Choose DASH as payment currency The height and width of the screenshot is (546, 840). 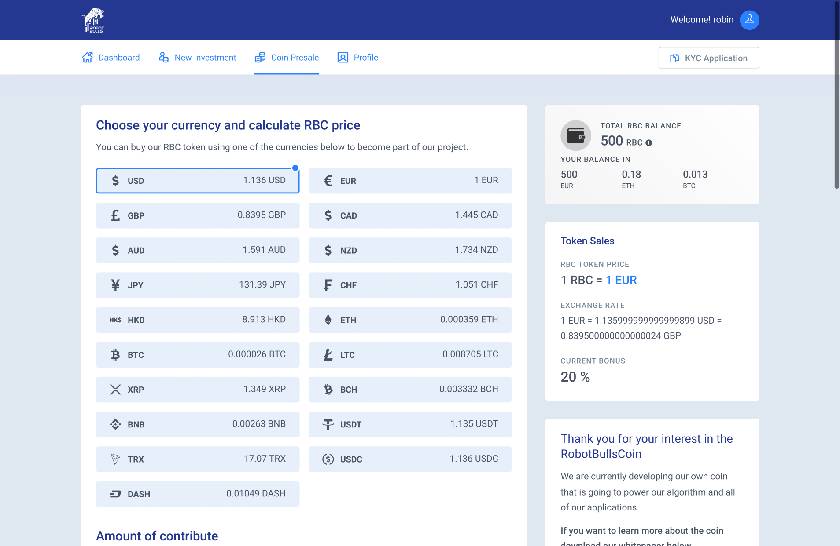(x=197, y=494)
